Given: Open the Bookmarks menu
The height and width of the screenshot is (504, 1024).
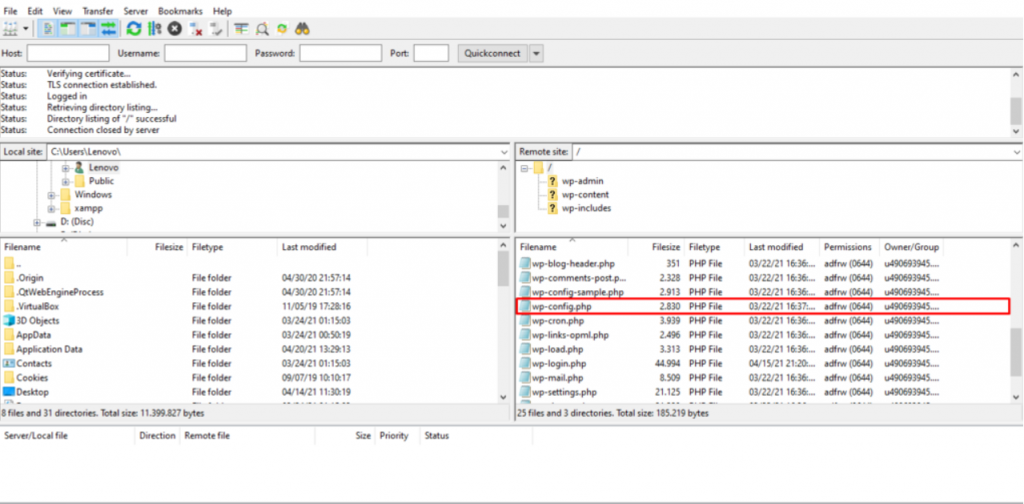Looking at the screenshot, I should click(180, 10).
